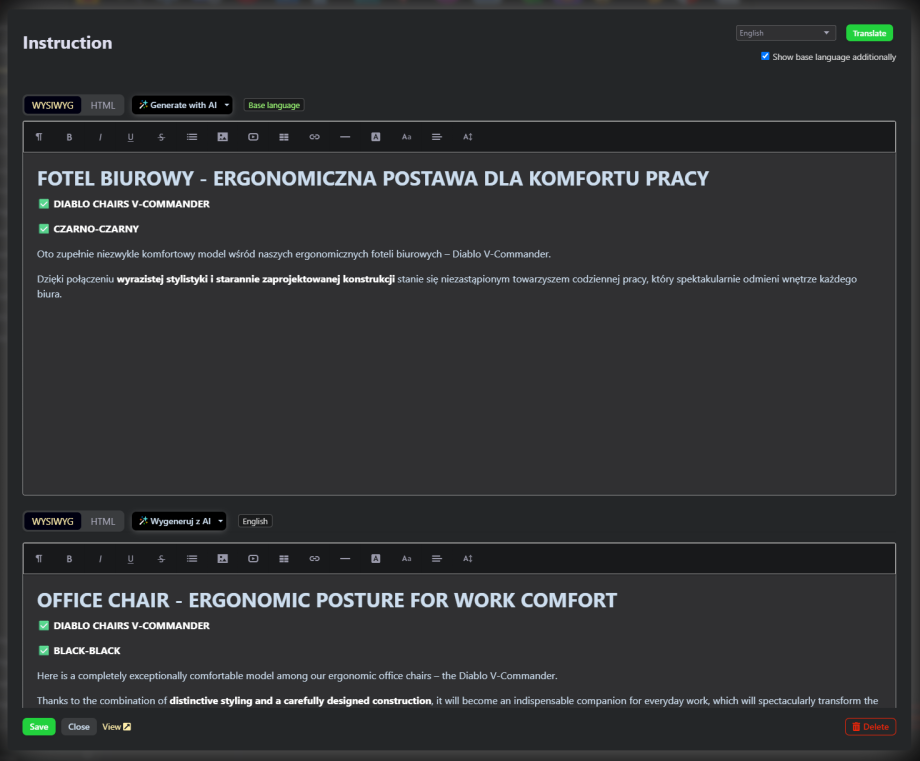The image size is (920, 761).
Task: Click the paragraph format icon in base language toolbar
Action: (39, 137)
